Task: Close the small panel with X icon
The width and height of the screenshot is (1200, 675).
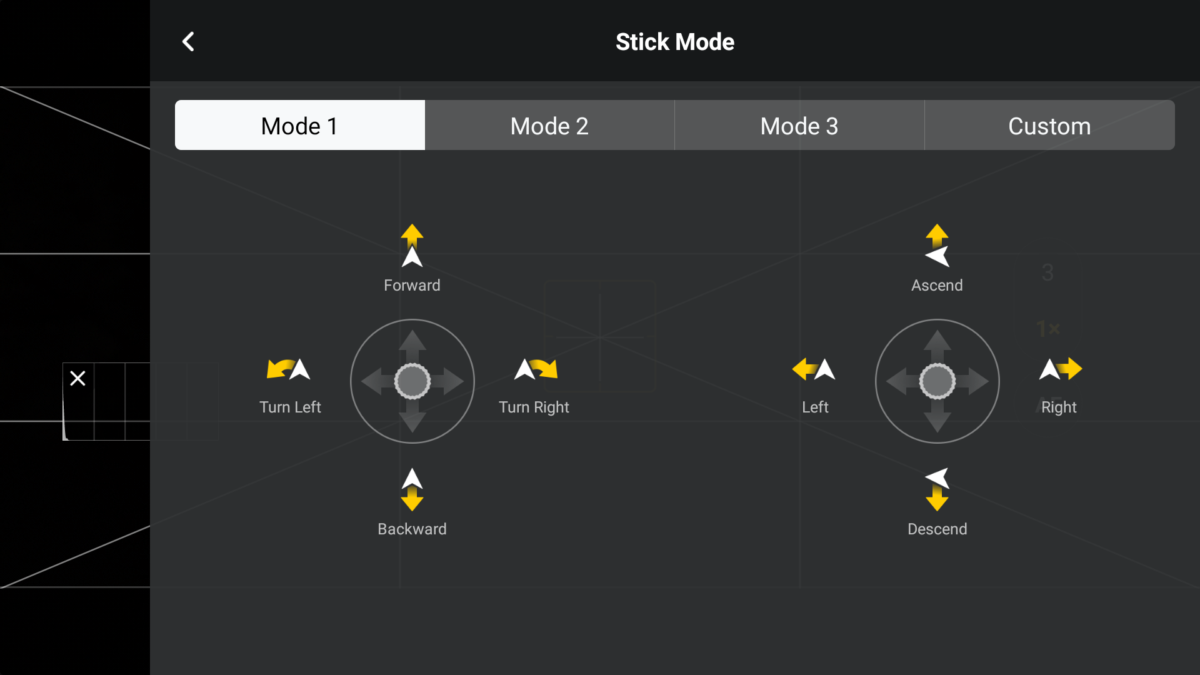Action: pyautogui.click(x=78, y=379)
